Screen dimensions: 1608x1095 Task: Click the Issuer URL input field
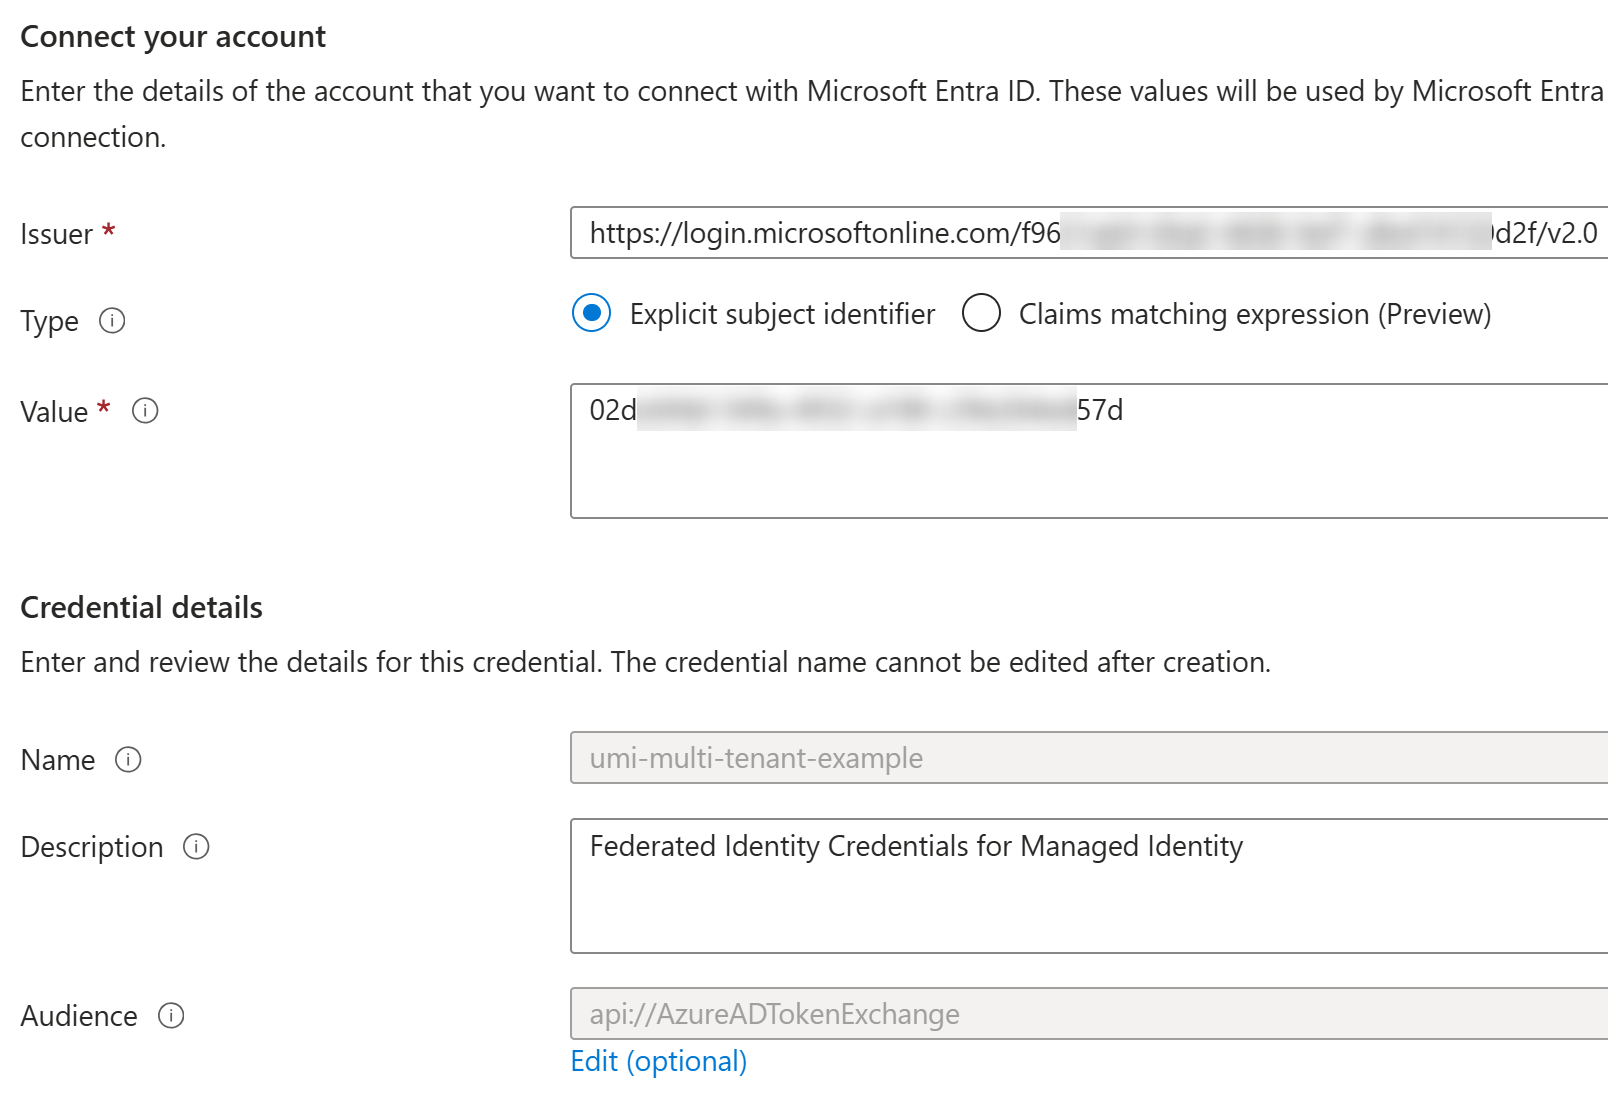click(x=1089, y=233)
